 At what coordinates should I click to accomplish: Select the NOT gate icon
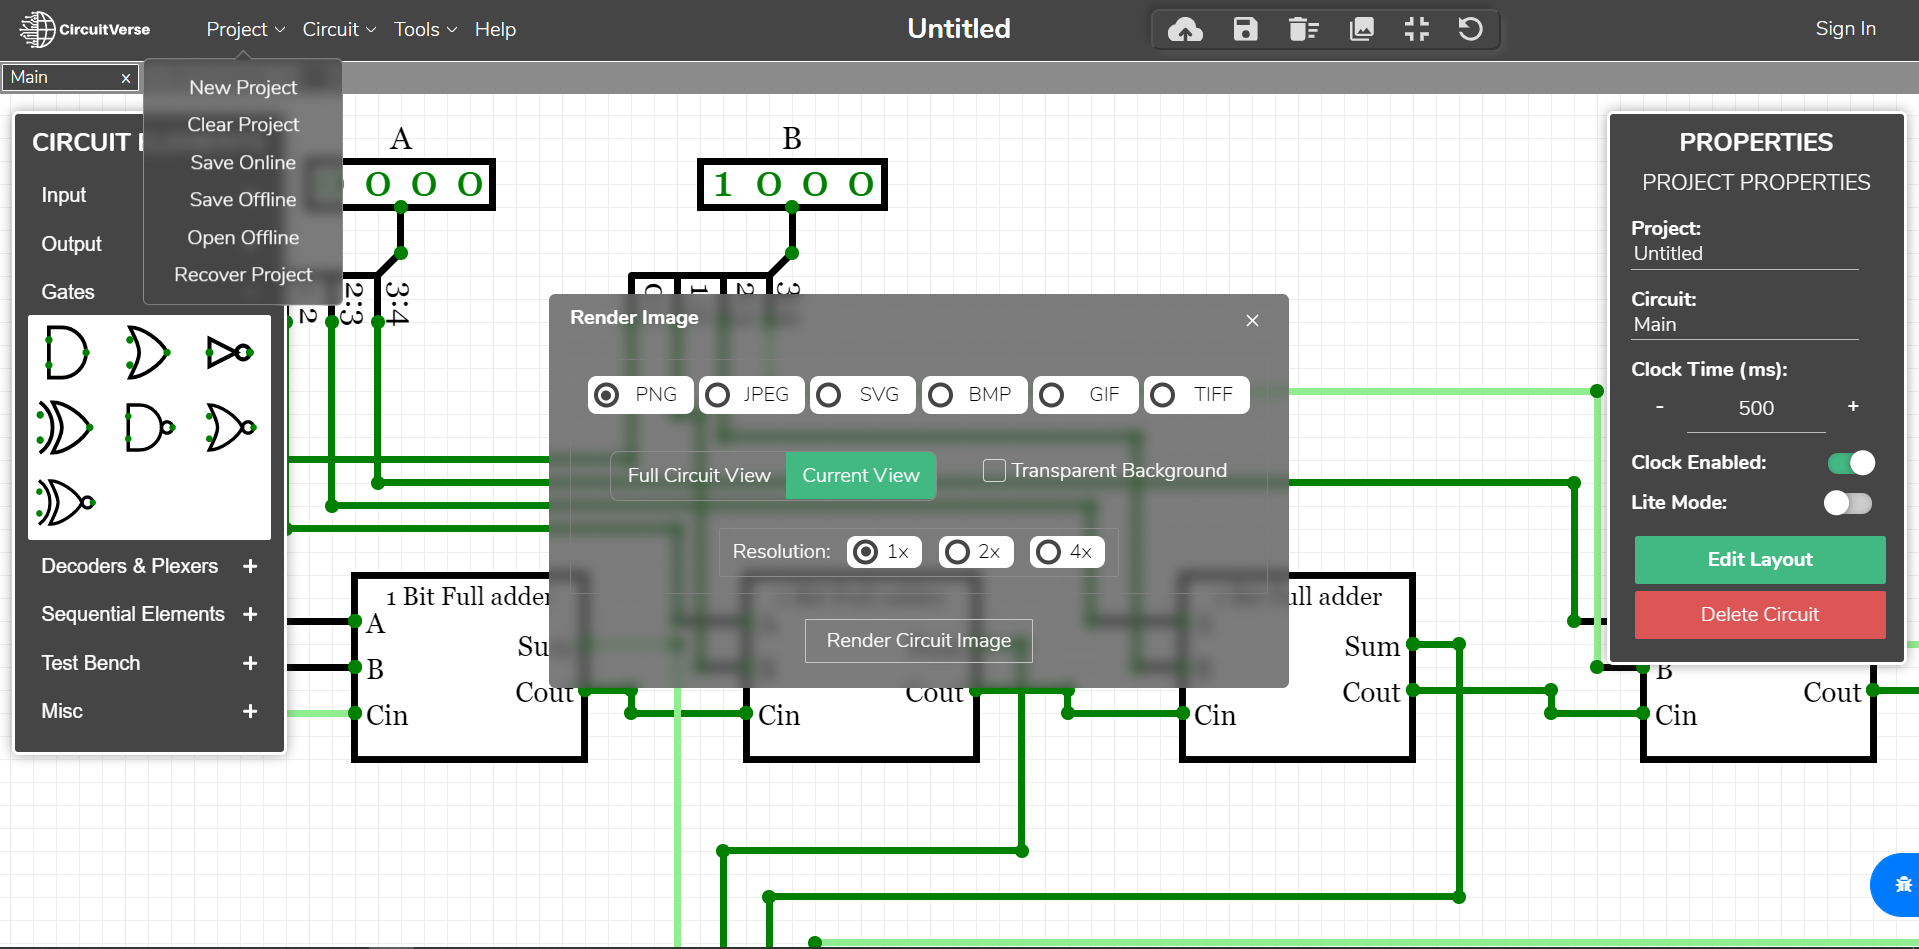point(229,352)
